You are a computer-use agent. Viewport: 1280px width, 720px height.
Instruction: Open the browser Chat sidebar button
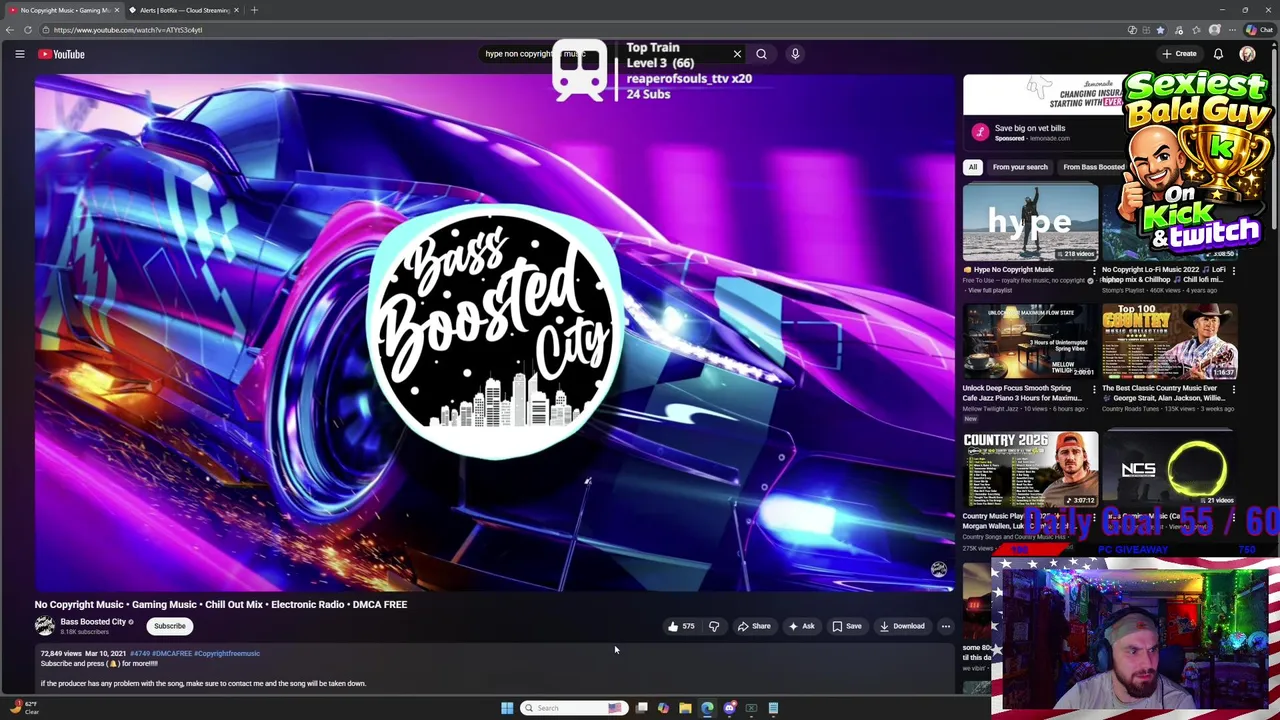(1259, 30)
